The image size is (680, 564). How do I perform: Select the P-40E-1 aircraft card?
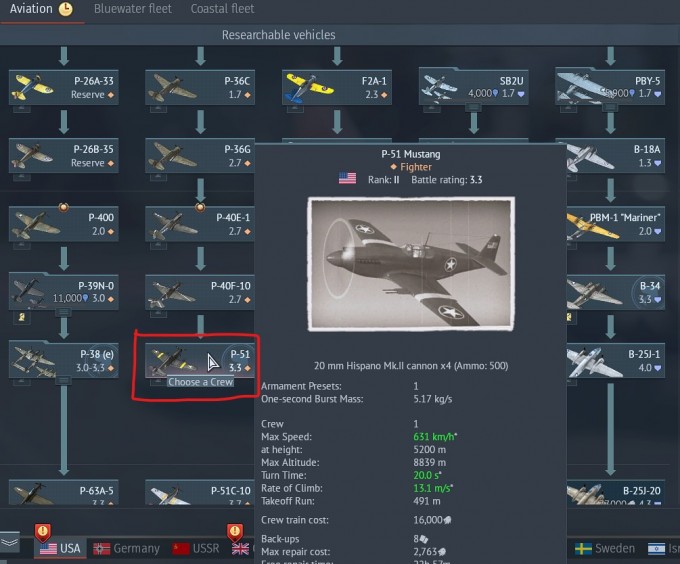[200, 224]
